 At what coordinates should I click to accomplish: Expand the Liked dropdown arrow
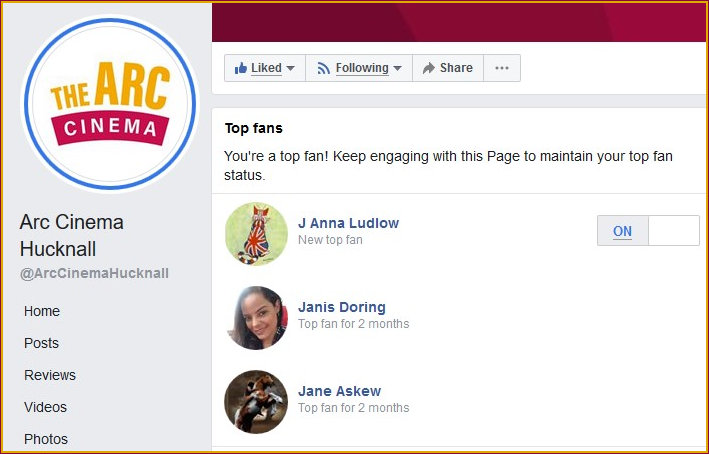[x=291, y=68]
